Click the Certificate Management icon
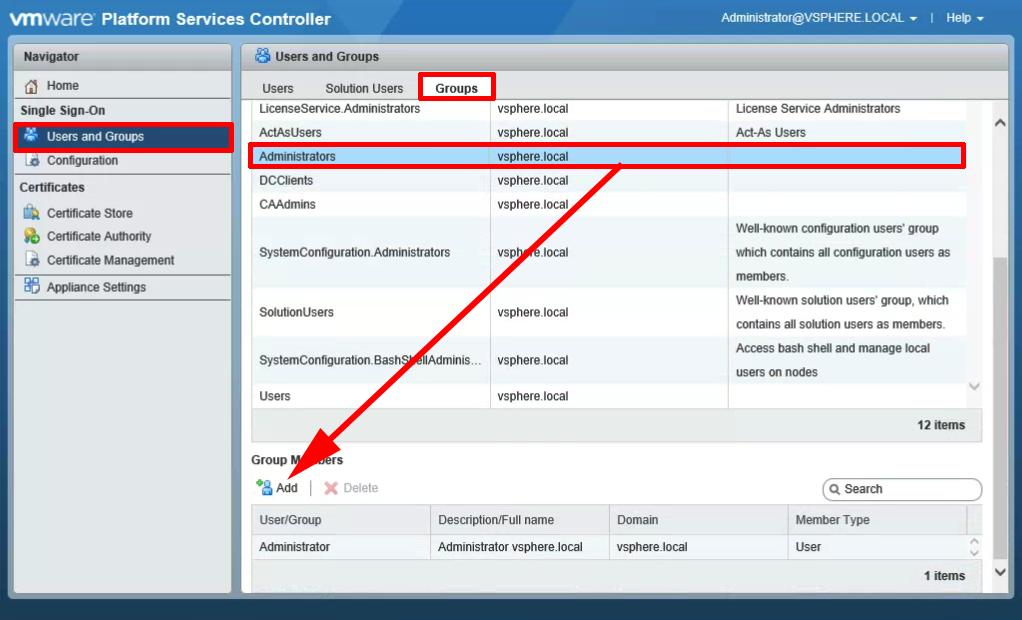 pyautogui.click(x=32, y=259)
